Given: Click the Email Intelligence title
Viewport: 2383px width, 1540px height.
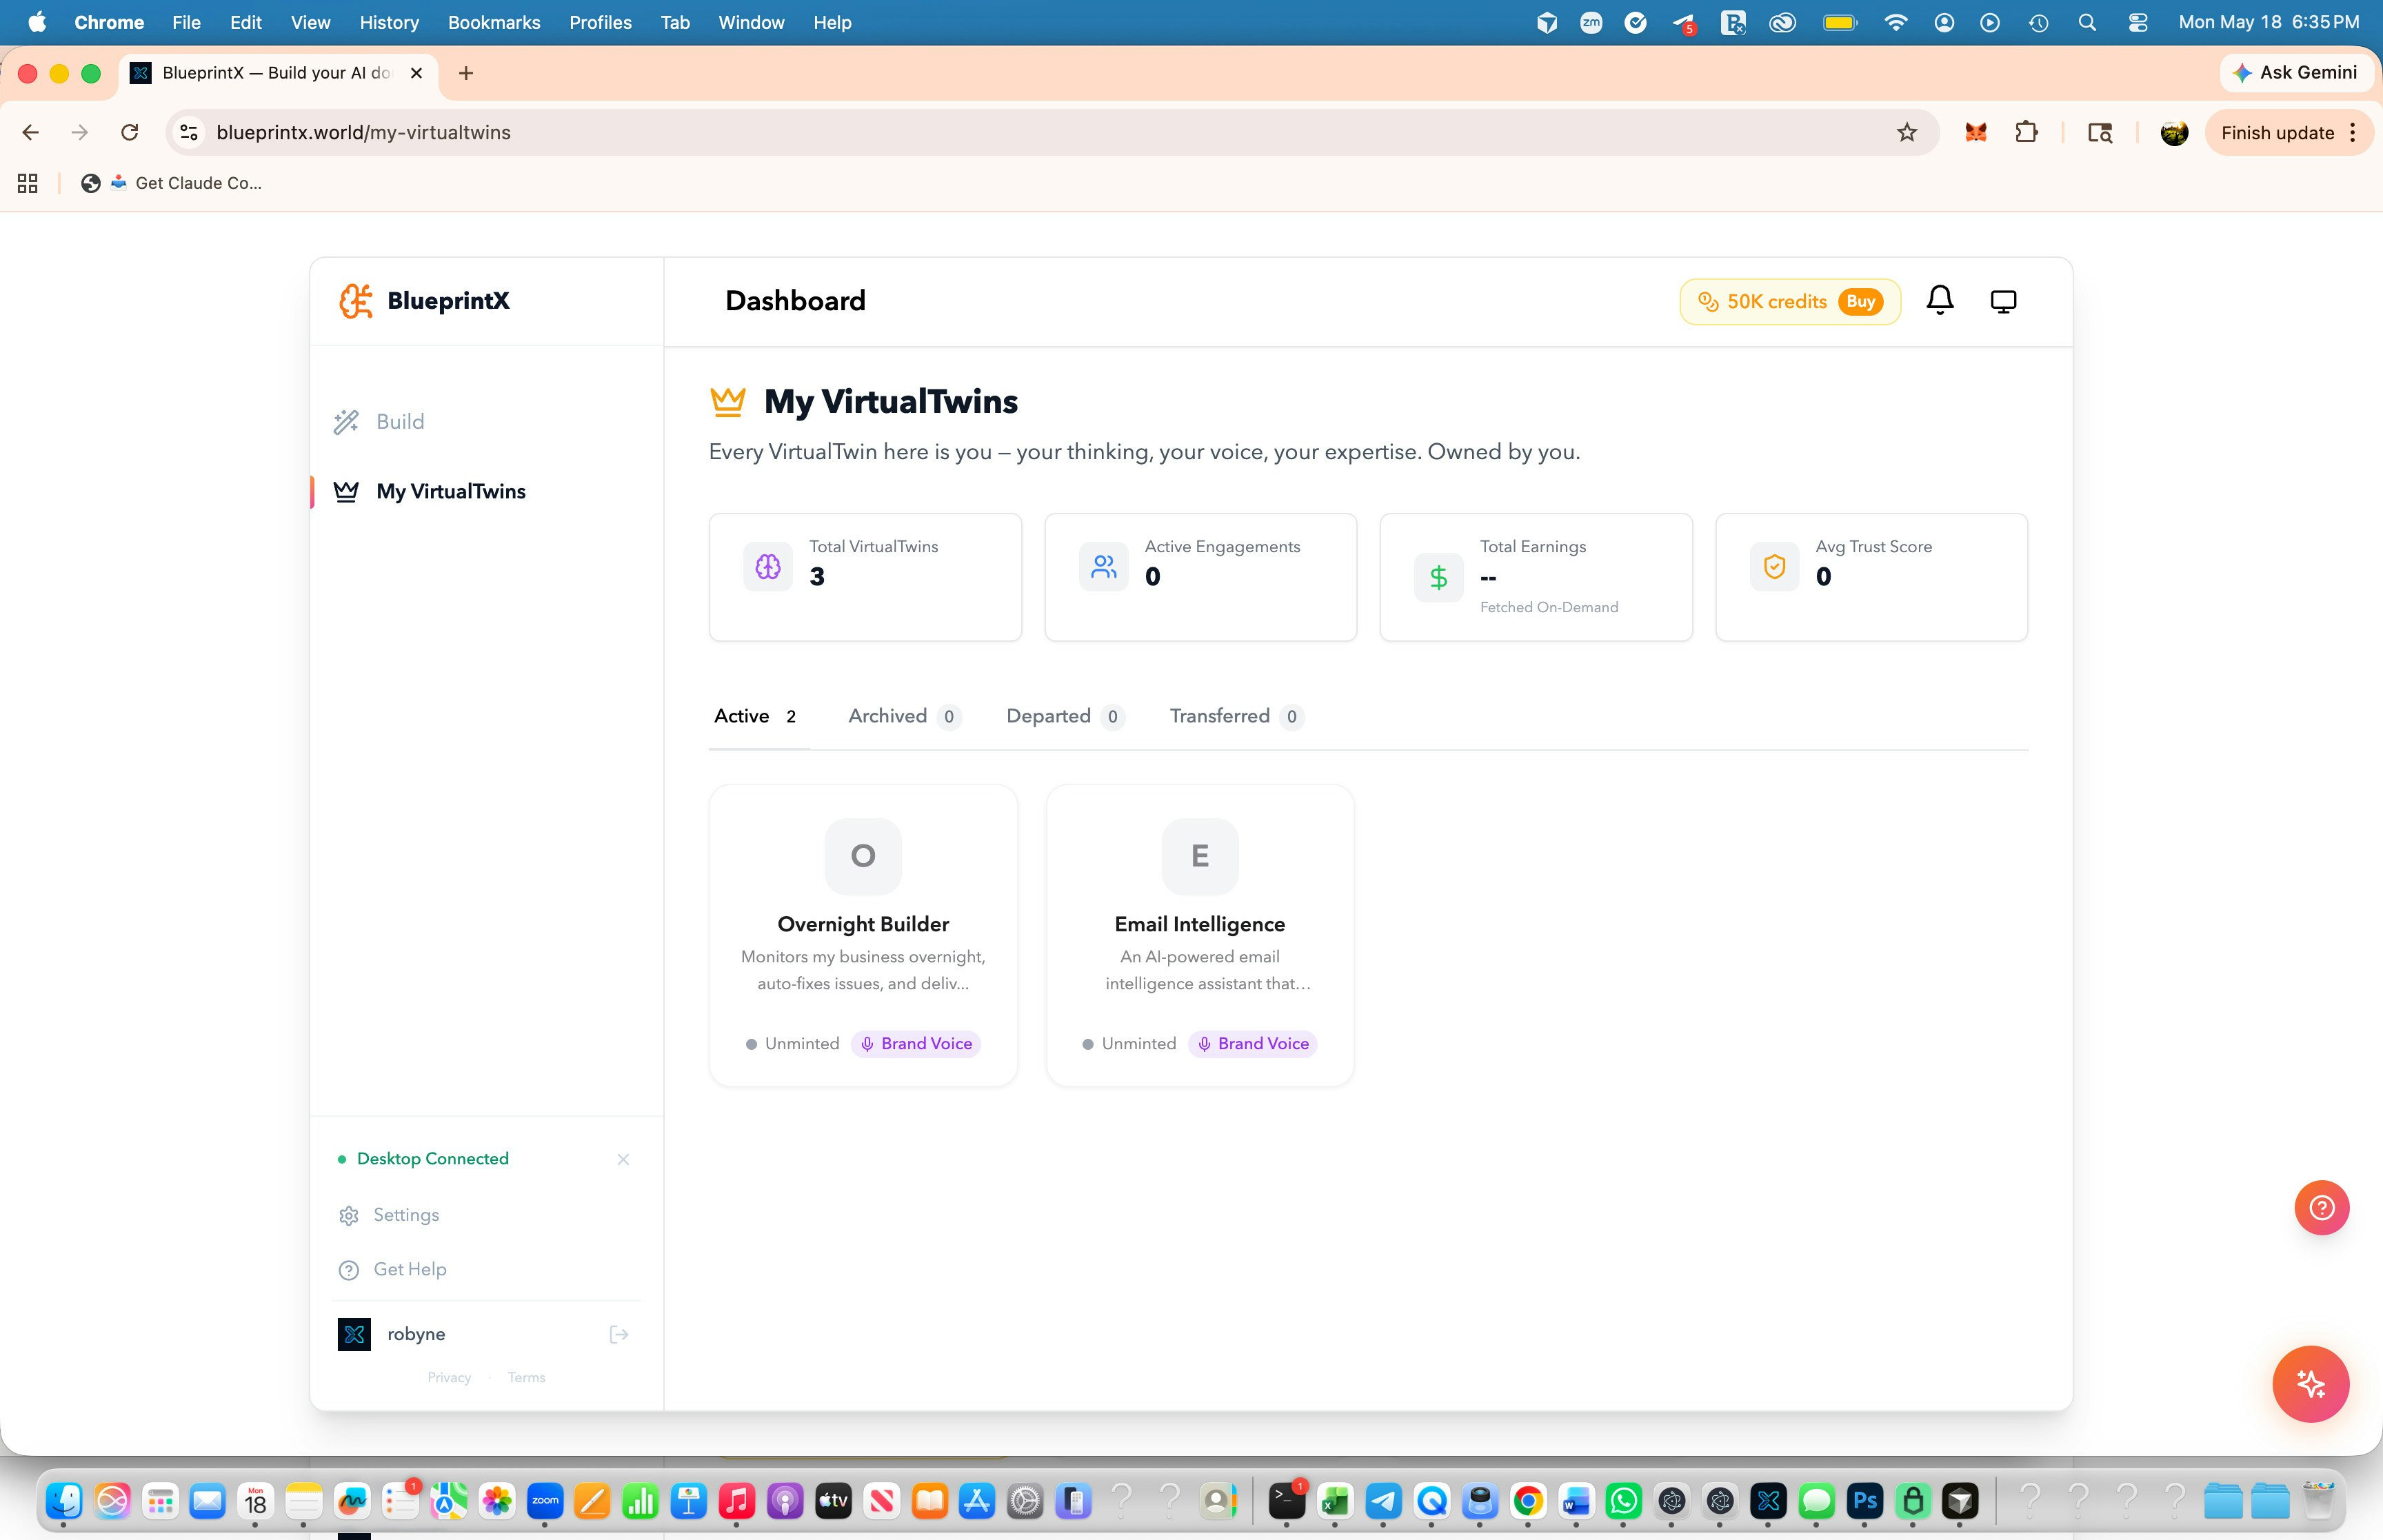Looking at the screenshot, I should point(1200,925).
